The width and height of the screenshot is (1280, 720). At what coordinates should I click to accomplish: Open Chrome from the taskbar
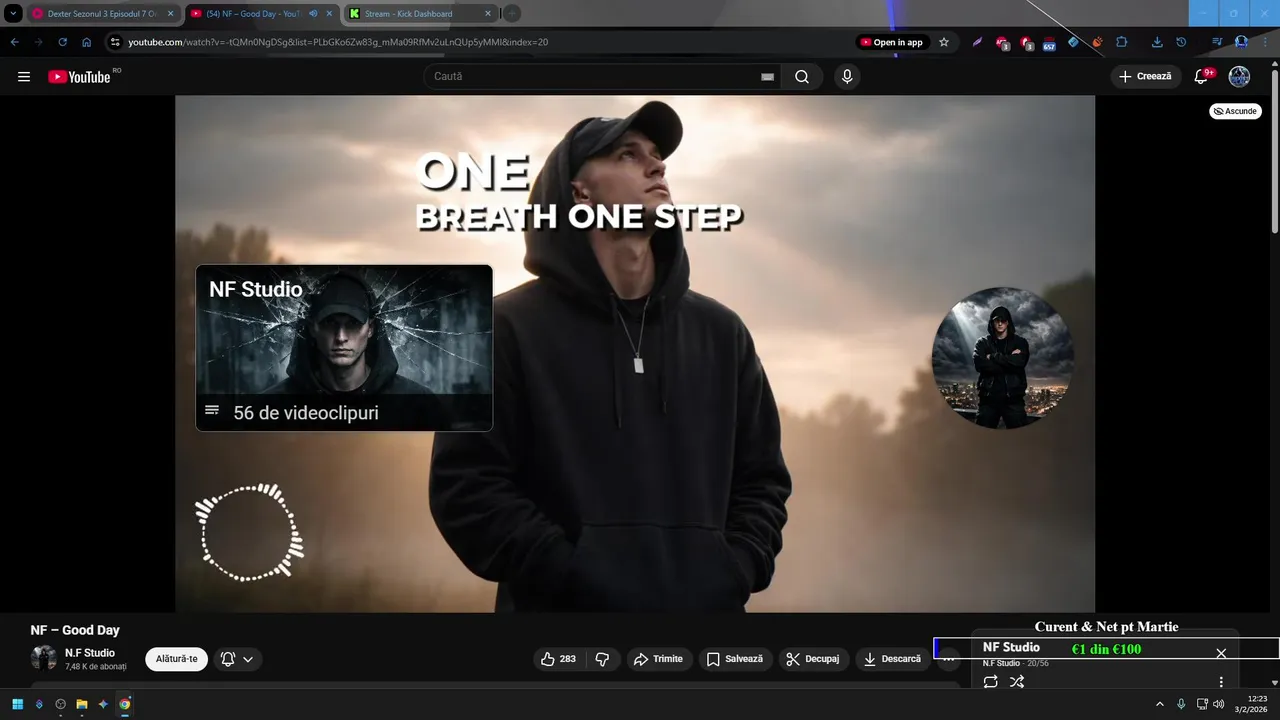[x=125, y=704]
